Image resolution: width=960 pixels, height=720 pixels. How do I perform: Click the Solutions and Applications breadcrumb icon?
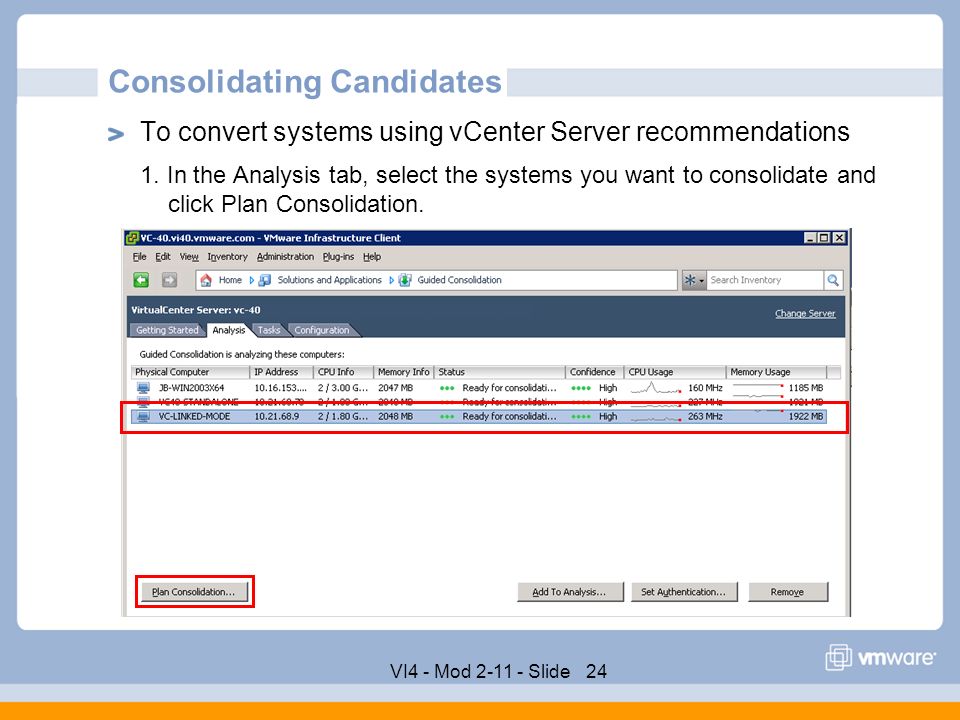(x=264, y=280)
